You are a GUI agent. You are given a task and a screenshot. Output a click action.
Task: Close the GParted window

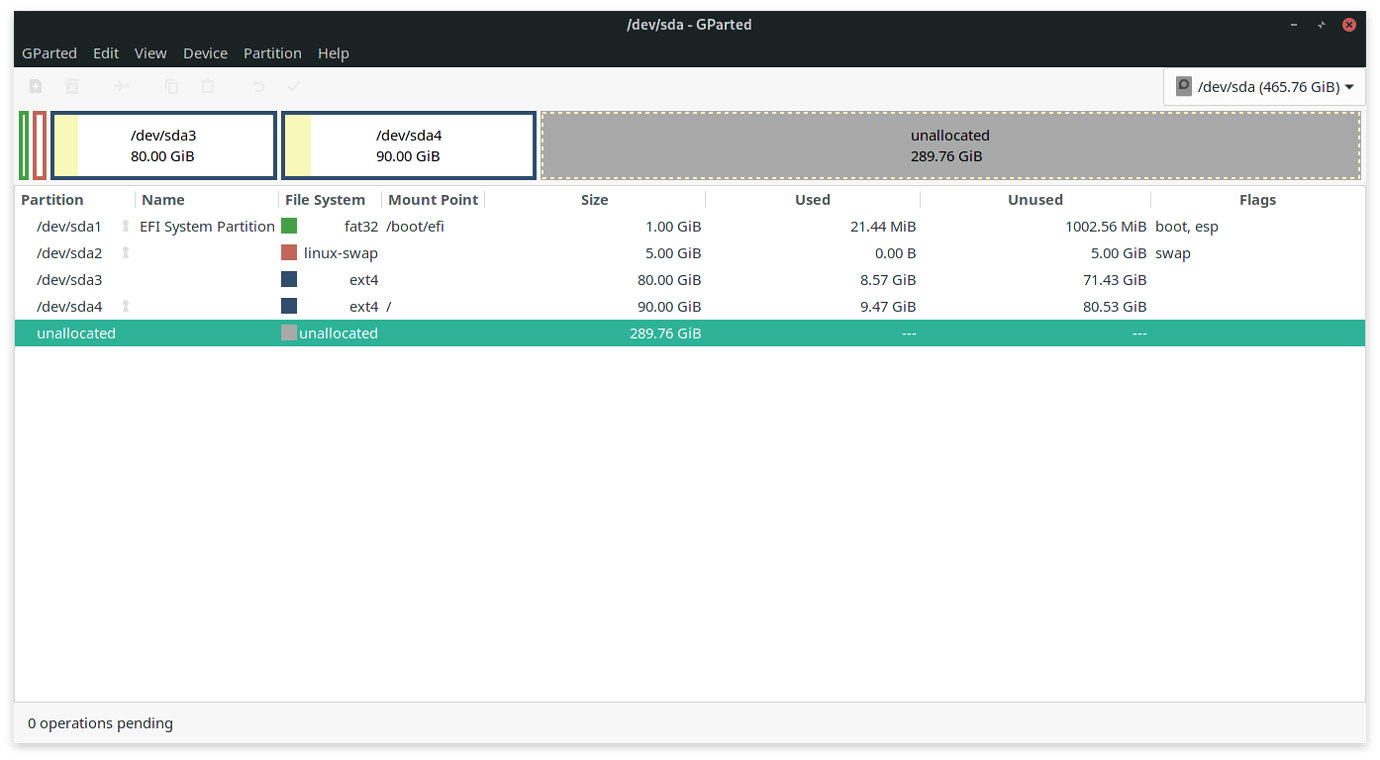click(x=1349, y=24)
